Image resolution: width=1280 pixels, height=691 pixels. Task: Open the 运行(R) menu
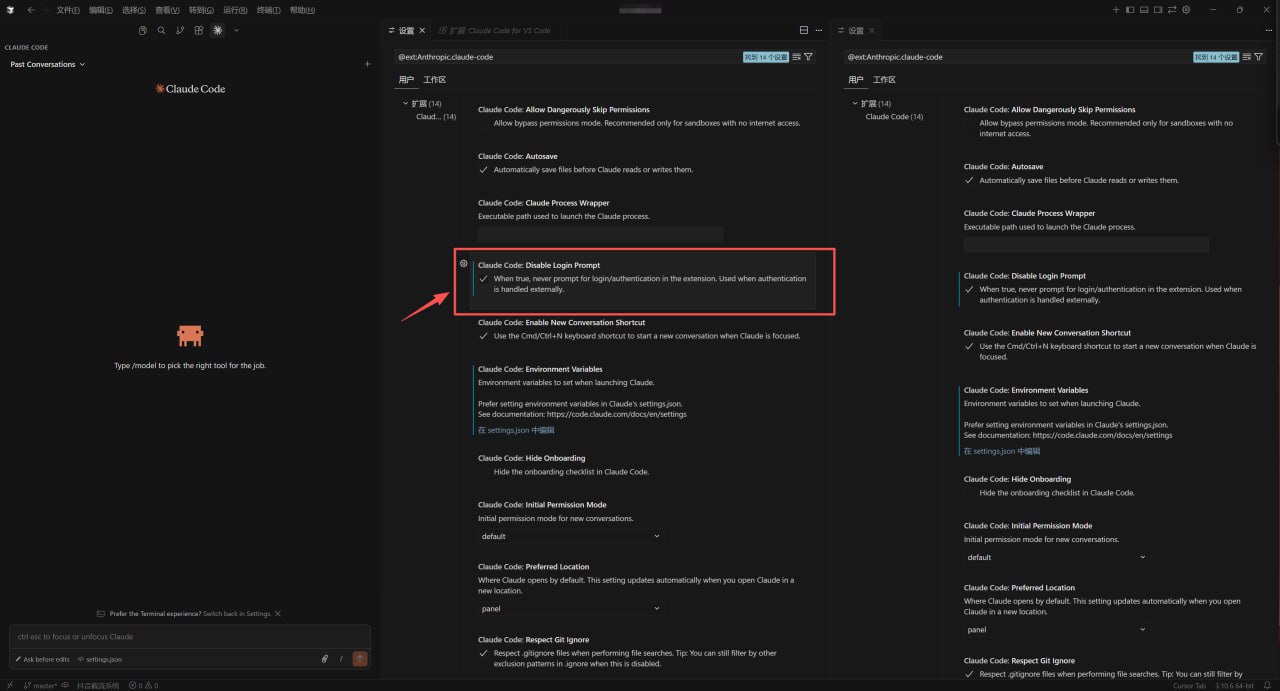click(x=235, y=10)
